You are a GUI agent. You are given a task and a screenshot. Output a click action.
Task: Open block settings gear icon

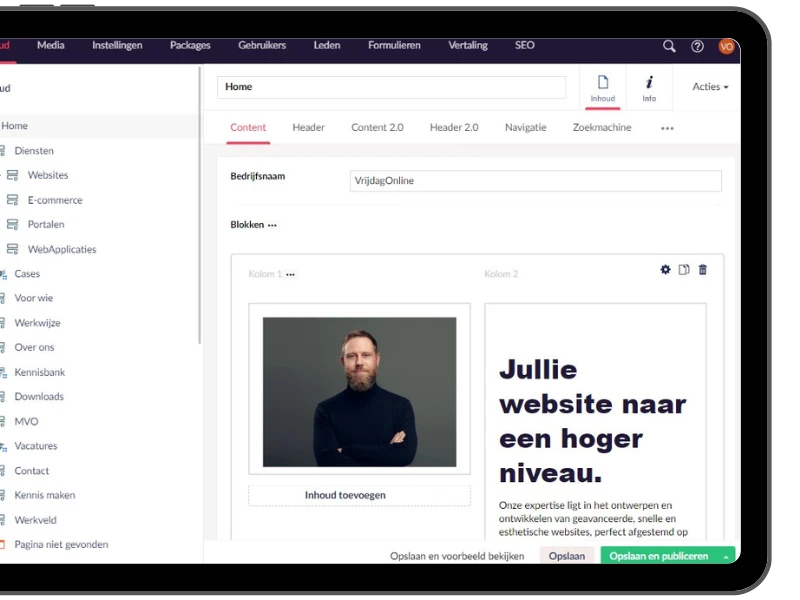click(x=666, y=270)
